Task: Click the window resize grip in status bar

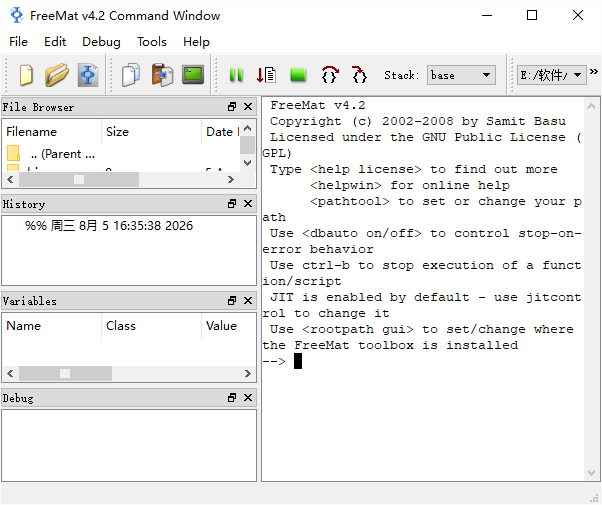Action: tap(594, 498)
